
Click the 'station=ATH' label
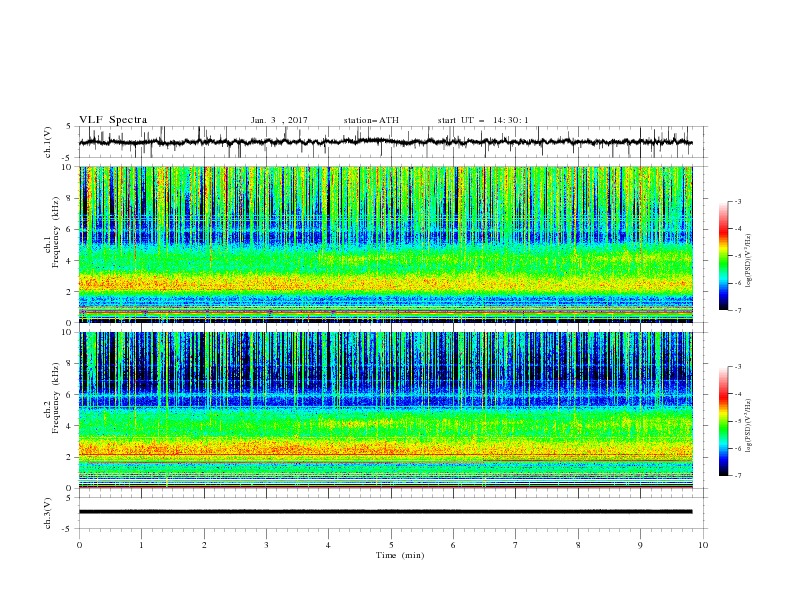click(x=371, y=121)
